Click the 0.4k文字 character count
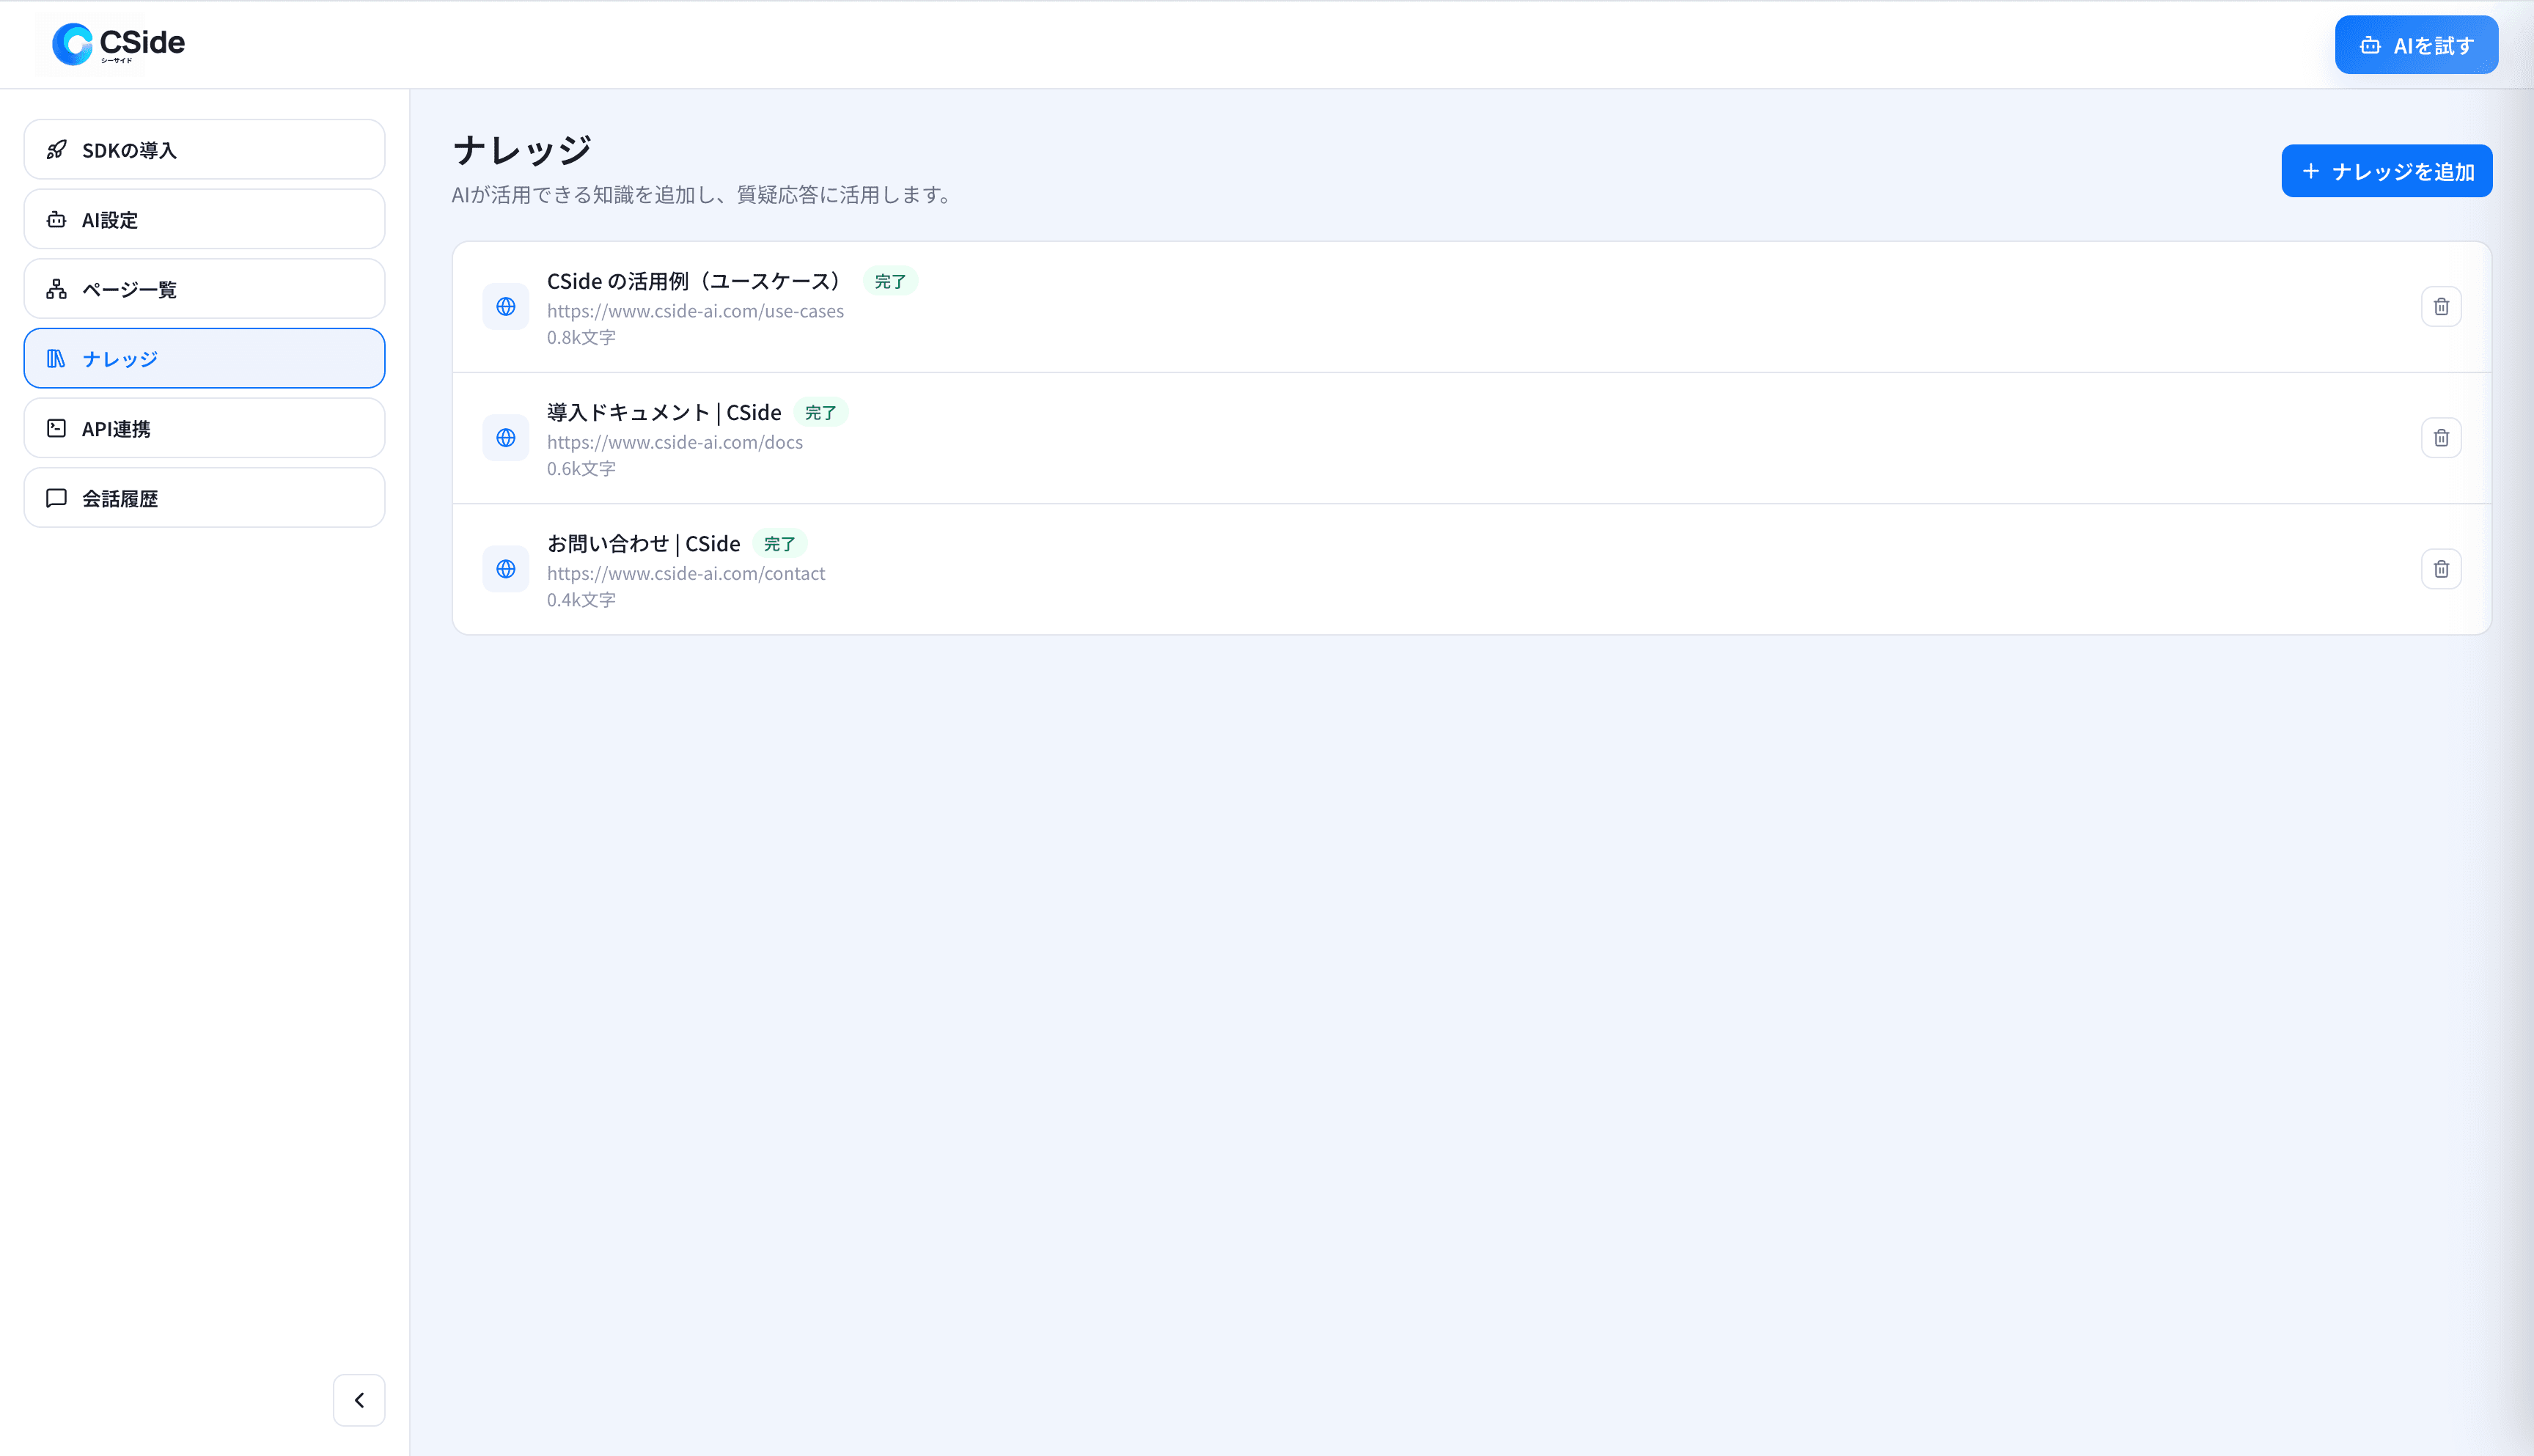Image resolution: width=2534 pixels, height=1456 pixels. click(581, 599)
